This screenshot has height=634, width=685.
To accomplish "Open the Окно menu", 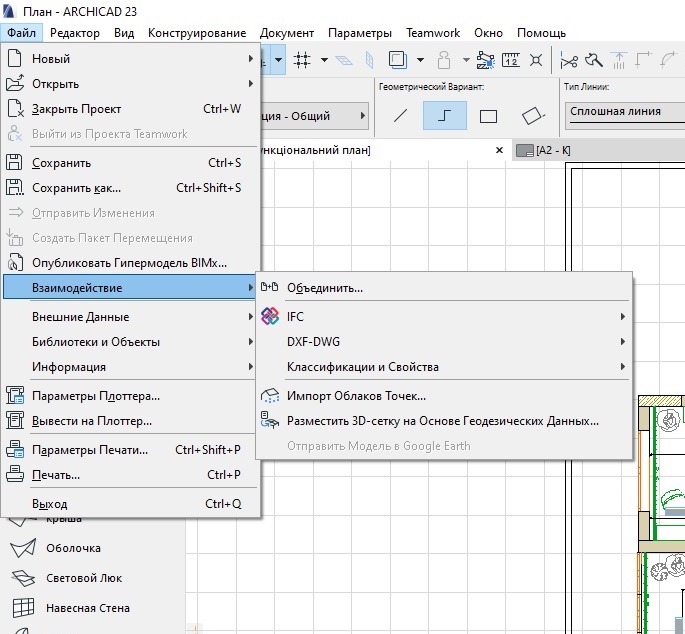I will (x=488, y=33).
